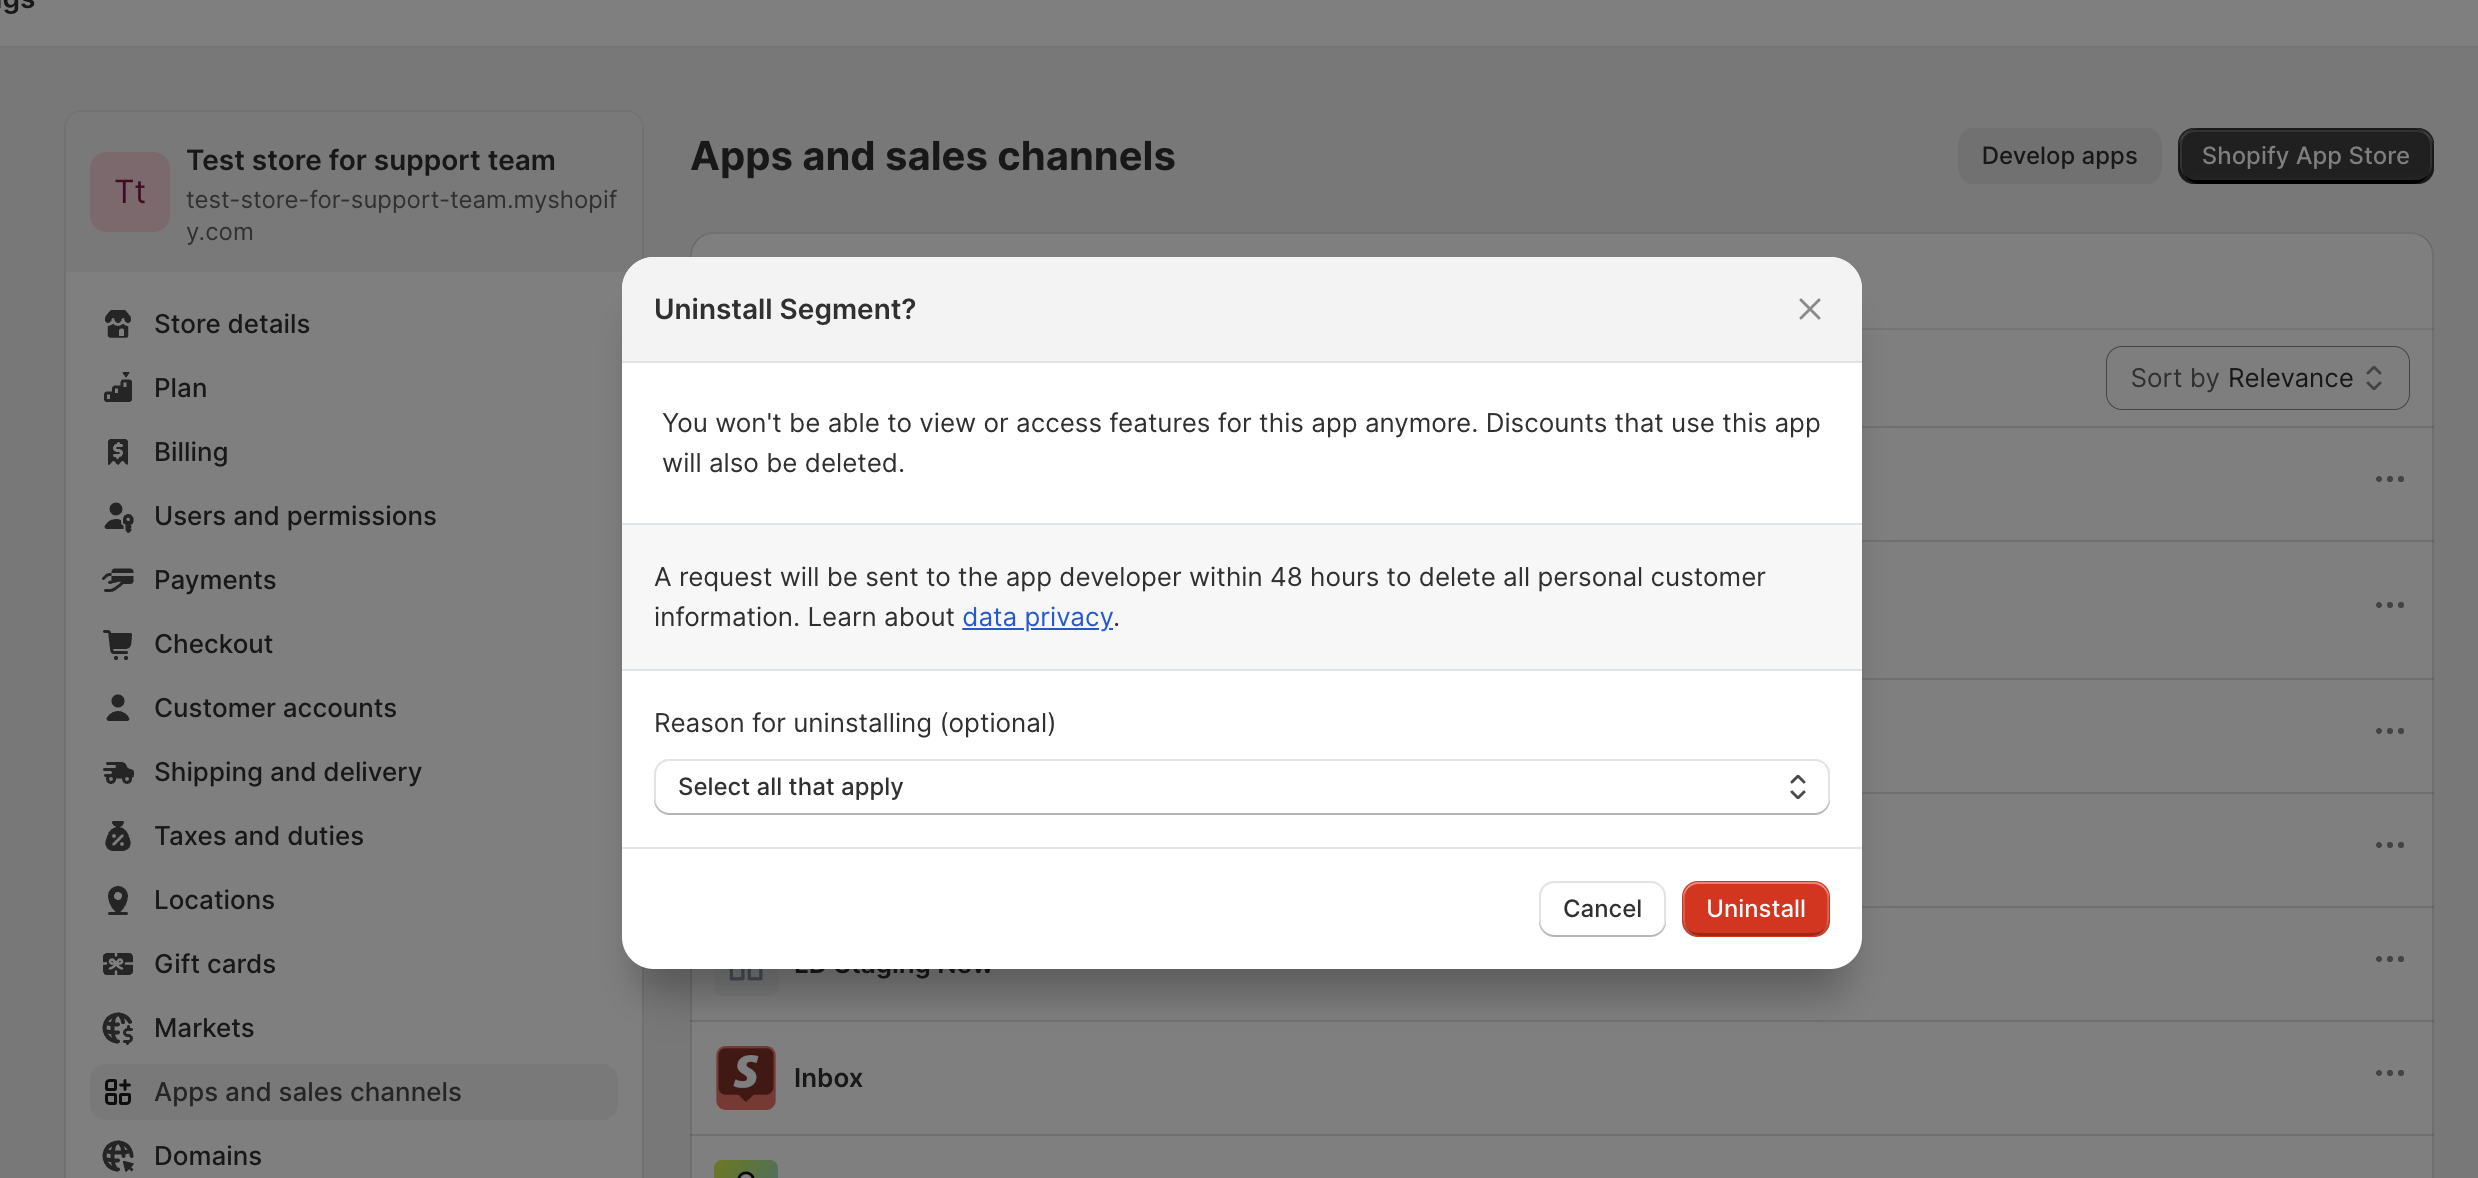Open the Staging row ellipsis menu
2478x1178 pixels.
(2389, 959)
